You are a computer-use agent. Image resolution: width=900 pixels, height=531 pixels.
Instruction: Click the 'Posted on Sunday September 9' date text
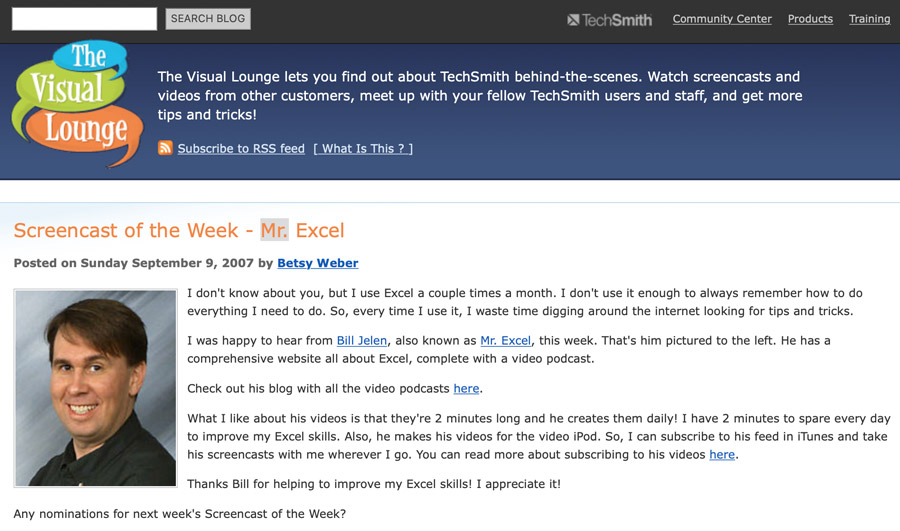click(134, 263)
